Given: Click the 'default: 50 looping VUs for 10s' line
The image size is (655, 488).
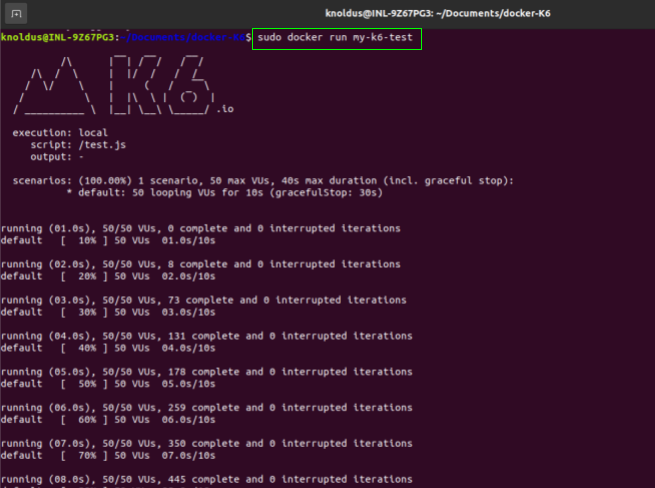Looking at the screenshot, I should pyautogui.click(x=224, y=193).
